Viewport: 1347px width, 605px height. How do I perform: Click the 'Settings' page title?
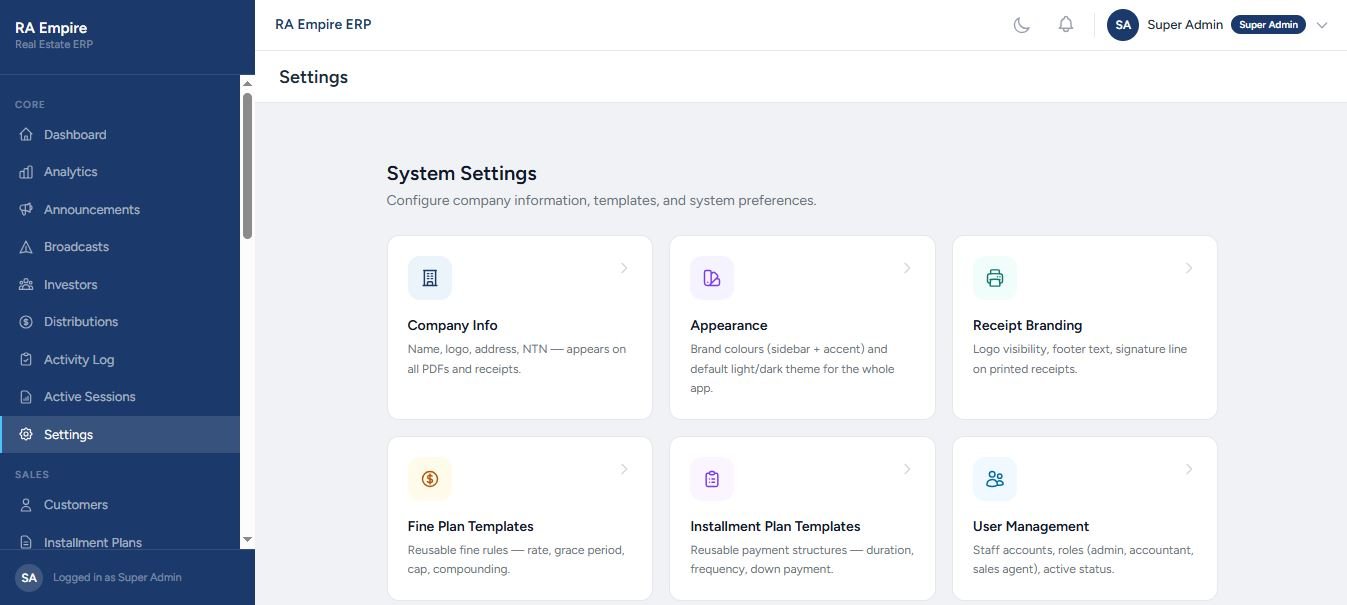[x=313, y=77]
